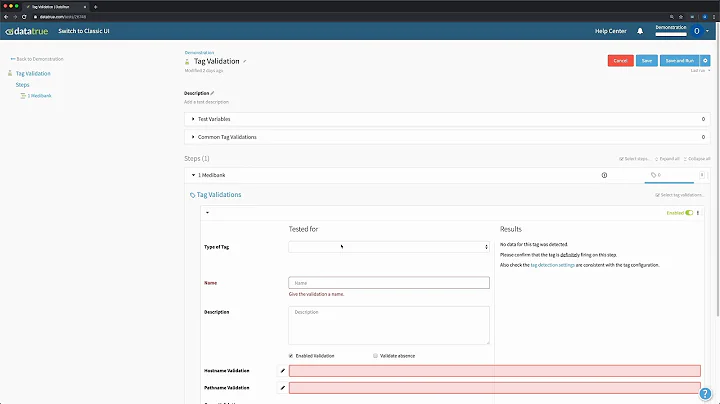Open Tag Validation in sidebar
720x404 pixels.
pos(33,73)
